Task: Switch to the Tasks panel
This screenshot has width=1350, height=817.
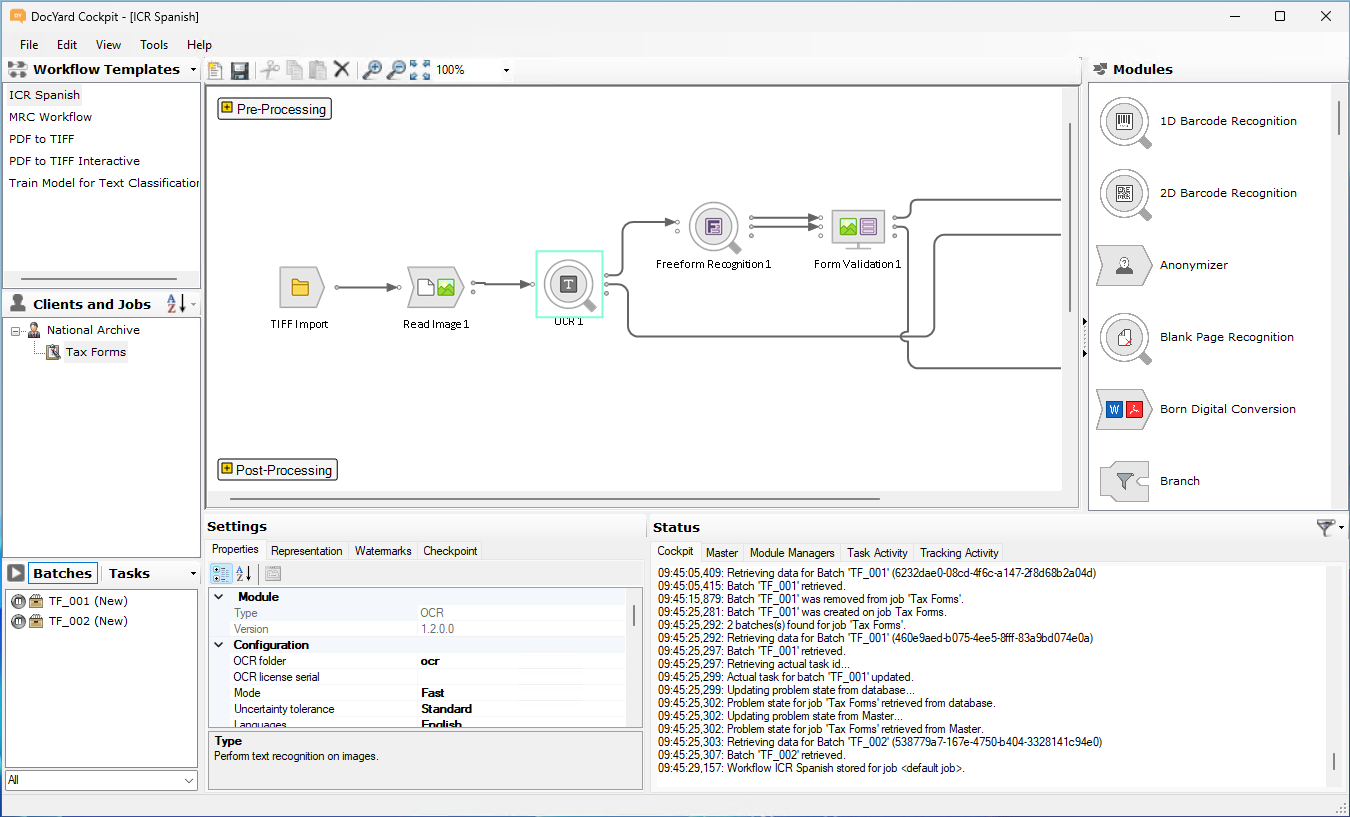Action: tap(129, 573)
